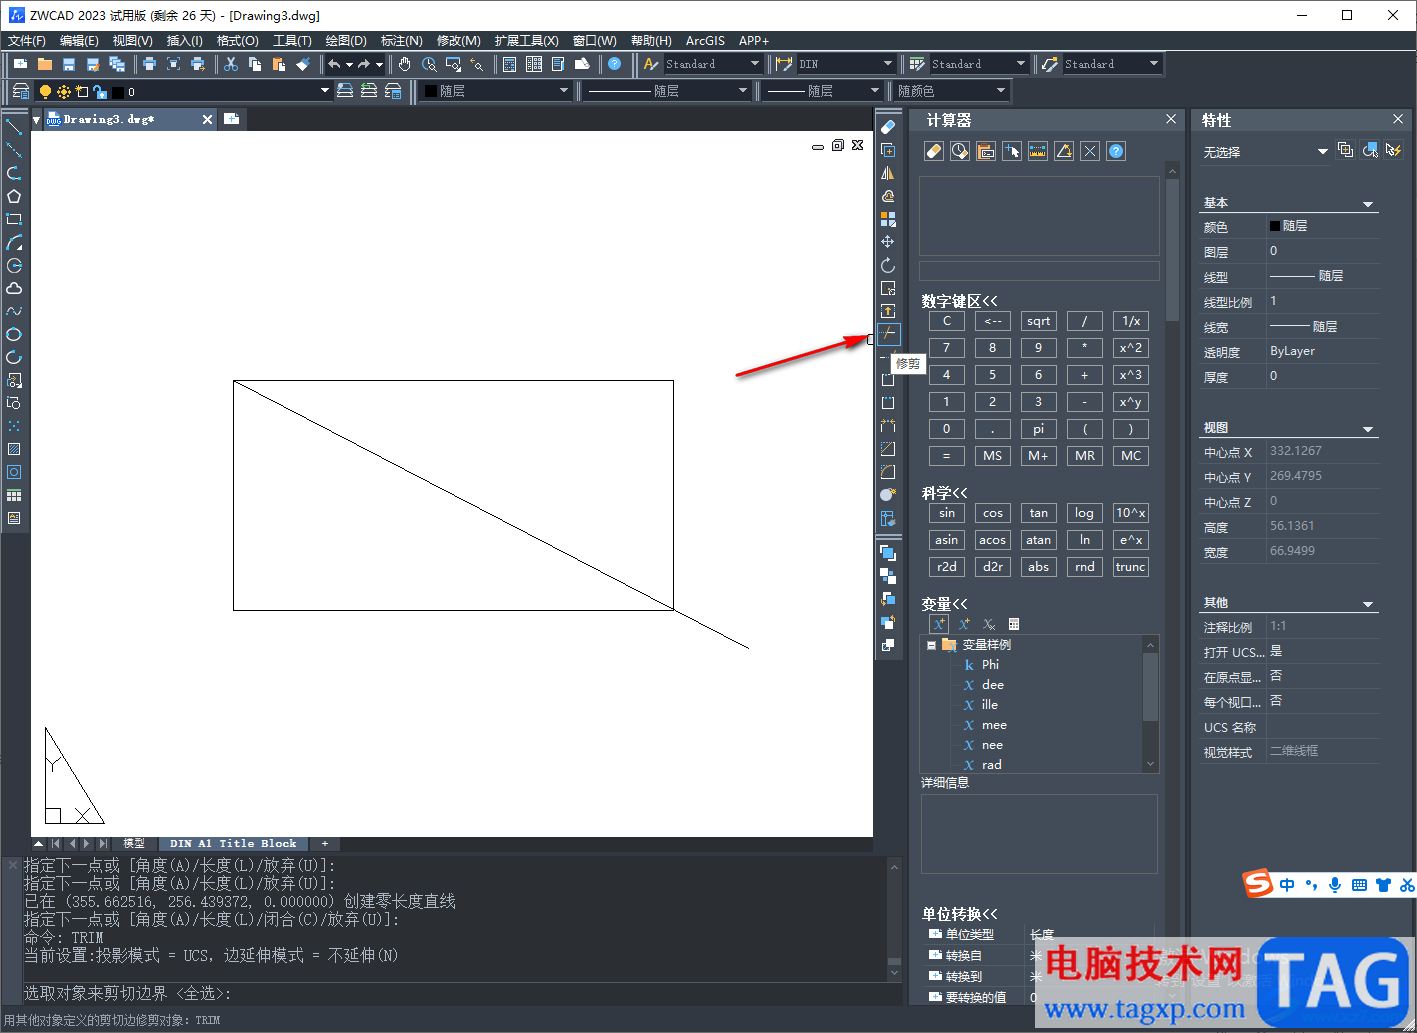Print the drawing using the Plot icon
The image size is (1417, 1033).
[149, 64]
